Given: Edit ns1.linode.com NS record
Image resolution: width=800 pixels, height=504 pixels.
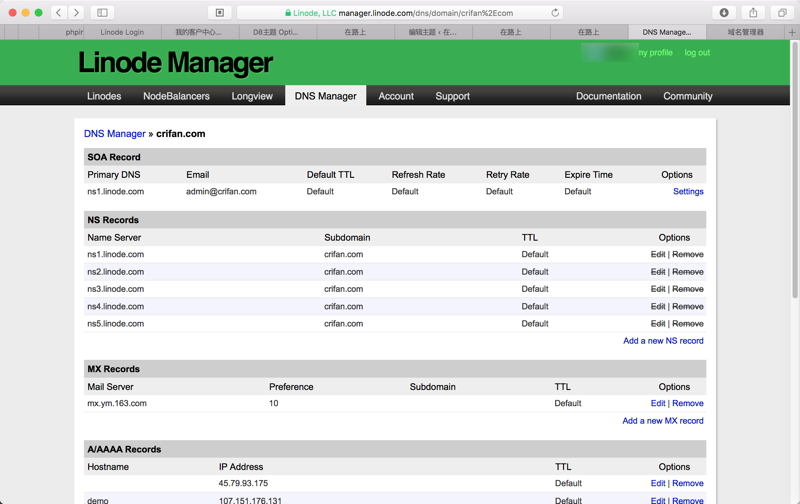Looking at the screenshot, I should [x=658, y=254].
